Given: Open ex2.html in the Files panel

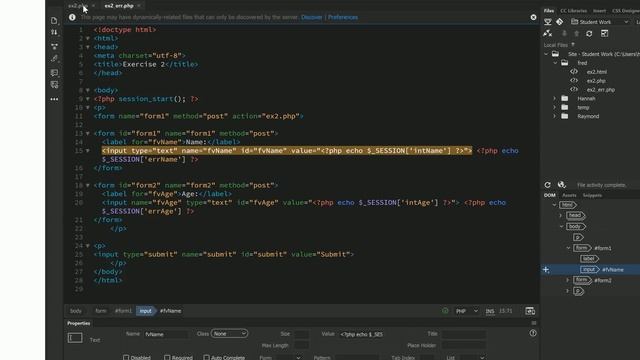Looking at the screenshot, I should pyautogui.click(x=596, y=72).
